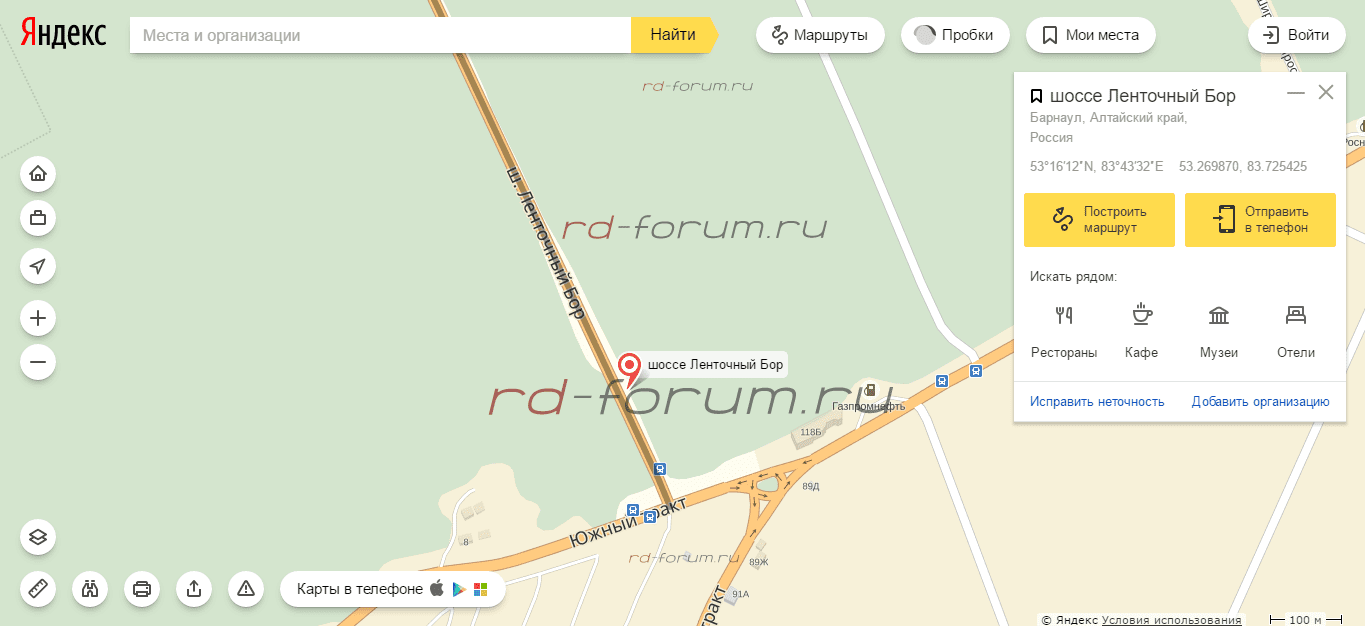Open the map layers icon
Screen dimensions: 1365x626
38,537
